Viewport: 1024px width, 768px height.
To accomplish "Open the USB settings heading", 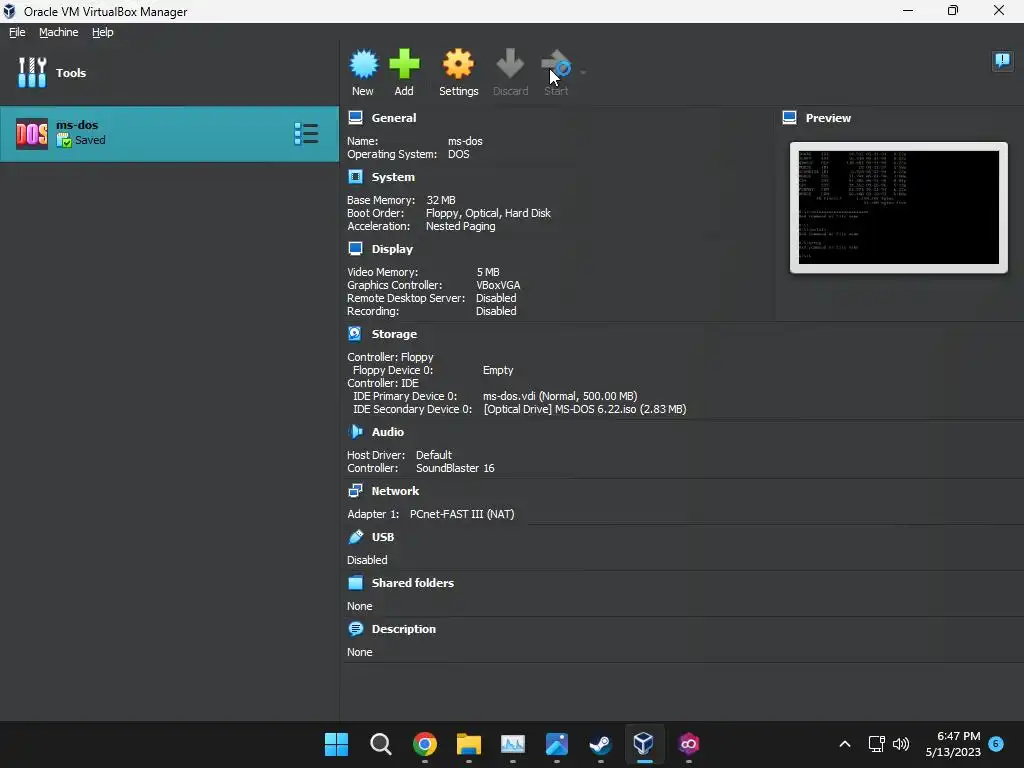I will tap(383, 537).
